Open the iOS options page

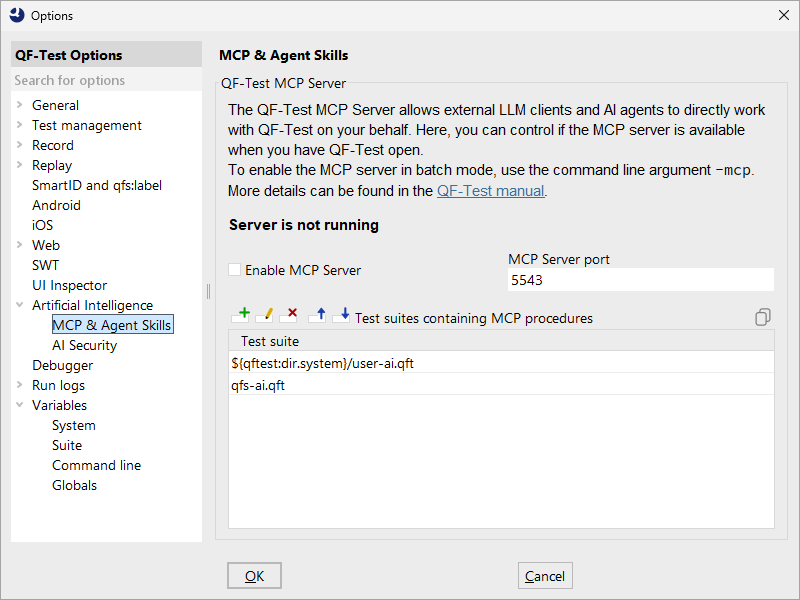pyautogui.click(x=42, y=225)
